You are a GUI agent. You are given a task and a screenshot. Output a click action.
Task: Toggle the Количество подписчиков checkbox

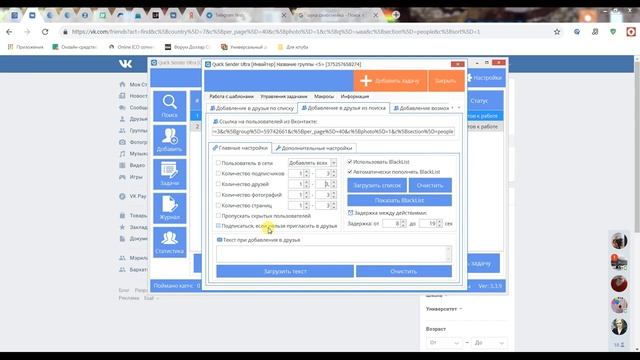(x=218, y=173)
